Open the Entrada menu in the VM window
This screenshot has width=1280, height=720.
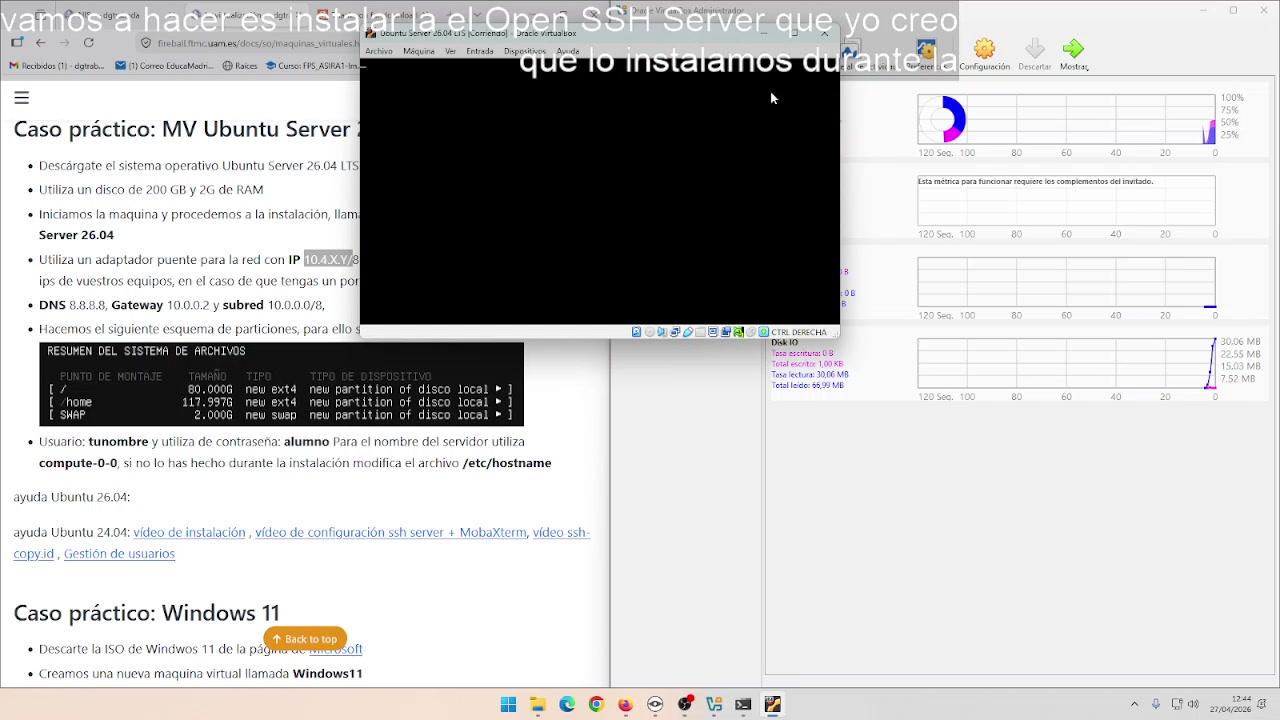coord(480,51)
